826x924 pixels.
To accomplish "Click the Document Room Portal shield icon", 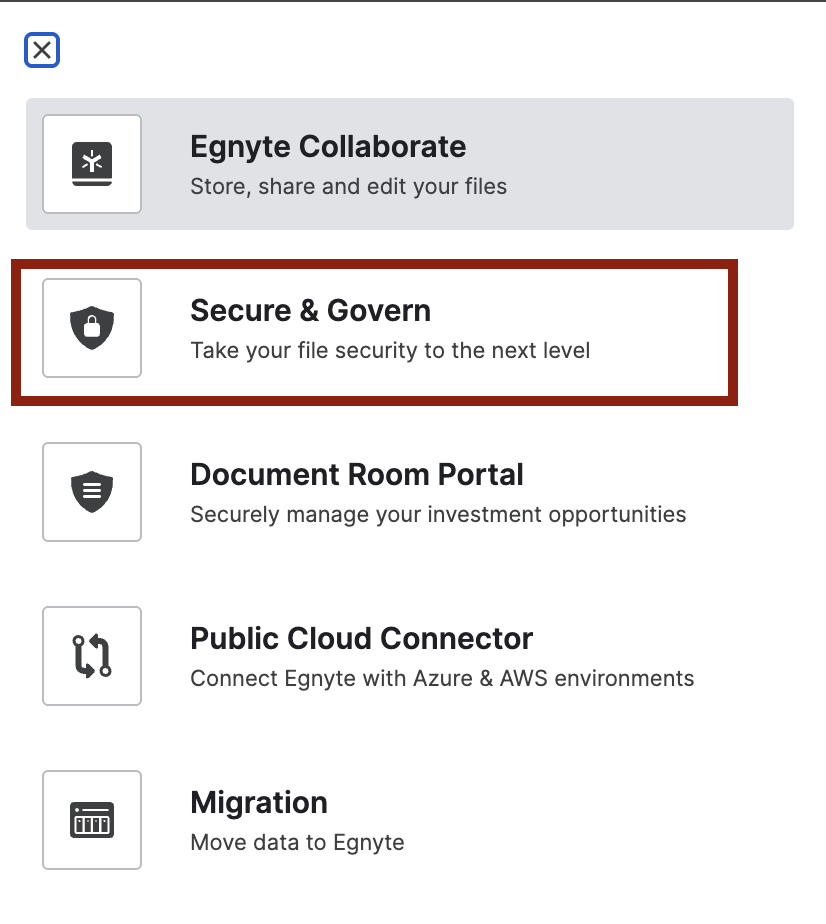I will 91,491.
